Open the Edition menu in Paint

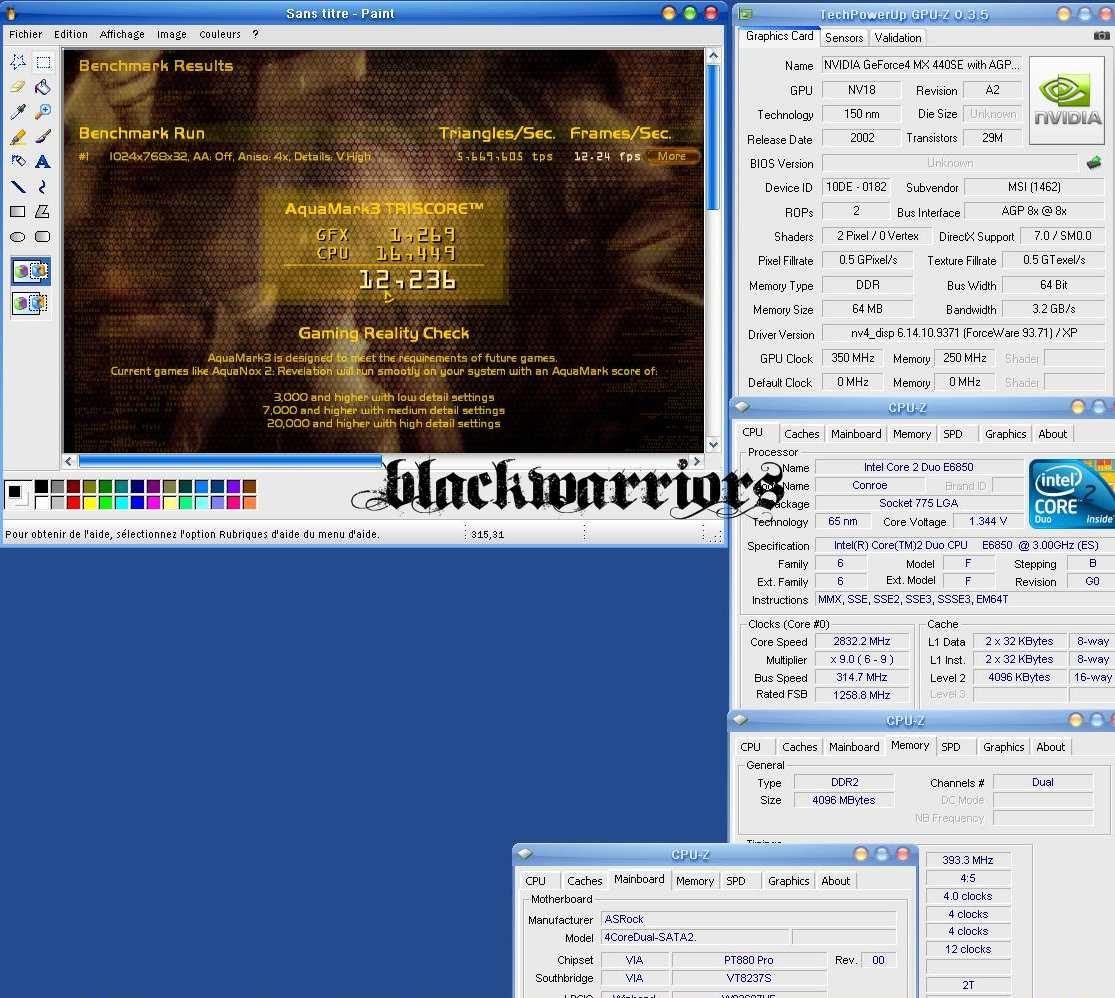pos(71,34)
